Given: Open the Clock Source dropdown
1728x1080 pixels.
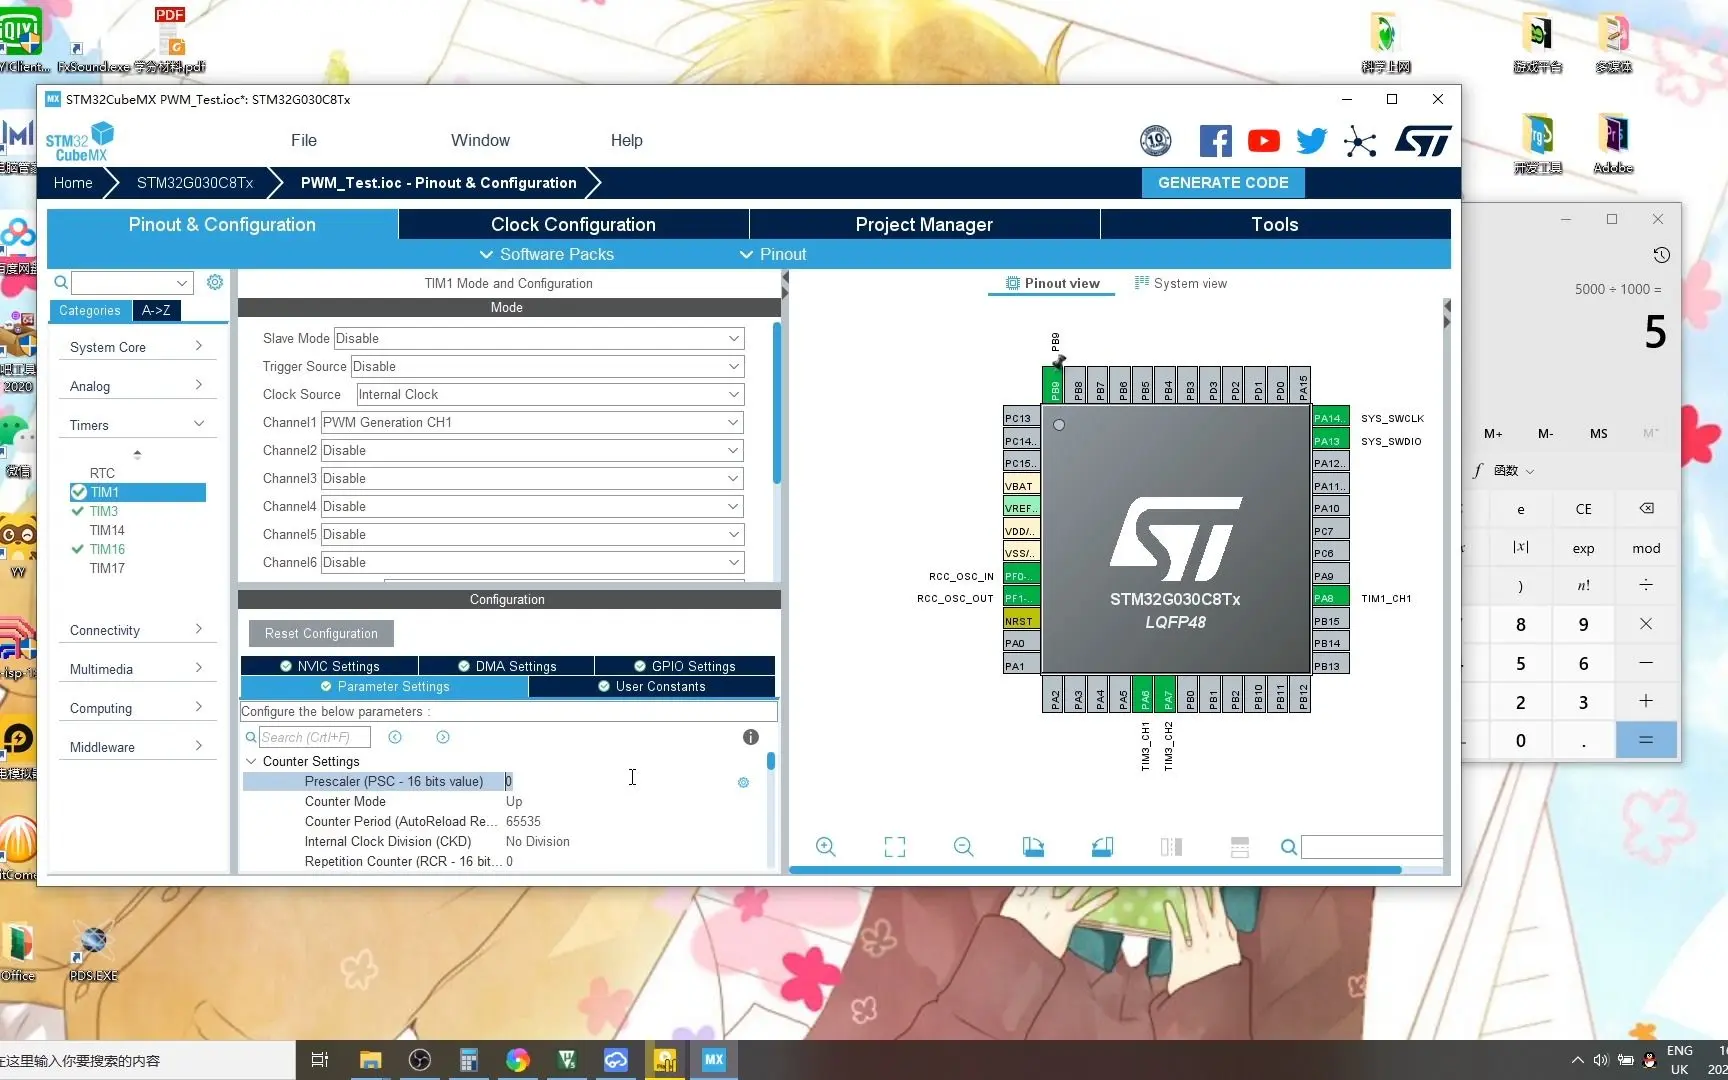Looking at the screenshot, I should coord(550,394).
